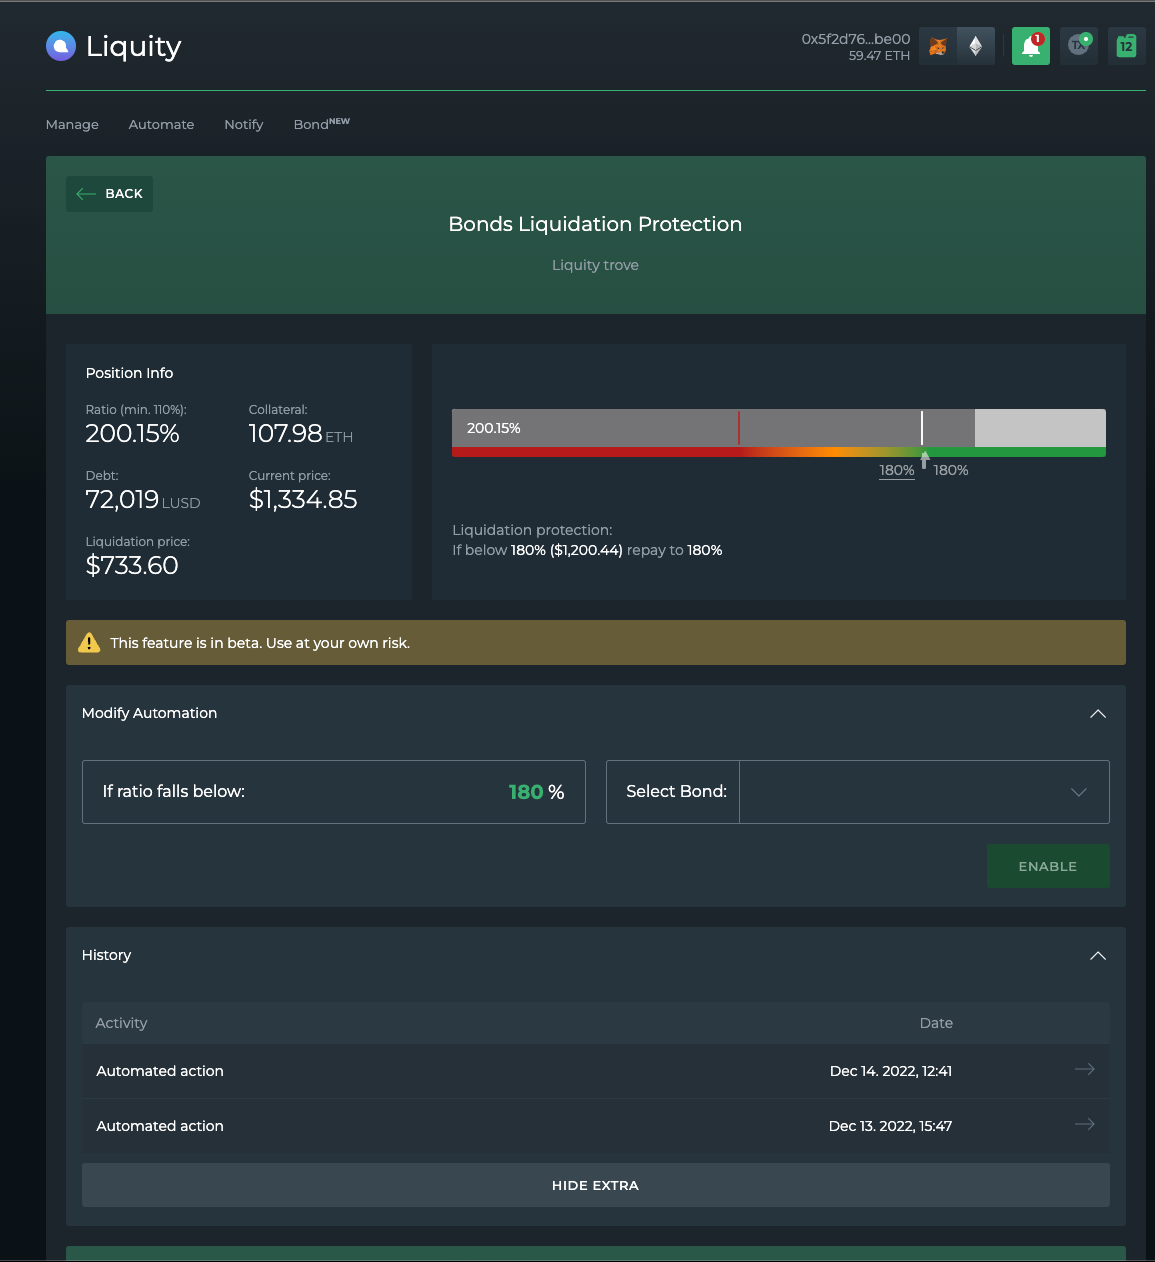Open the notifications bell
Viewport: 1155px width, 1262px height.
pos(1031,46)
